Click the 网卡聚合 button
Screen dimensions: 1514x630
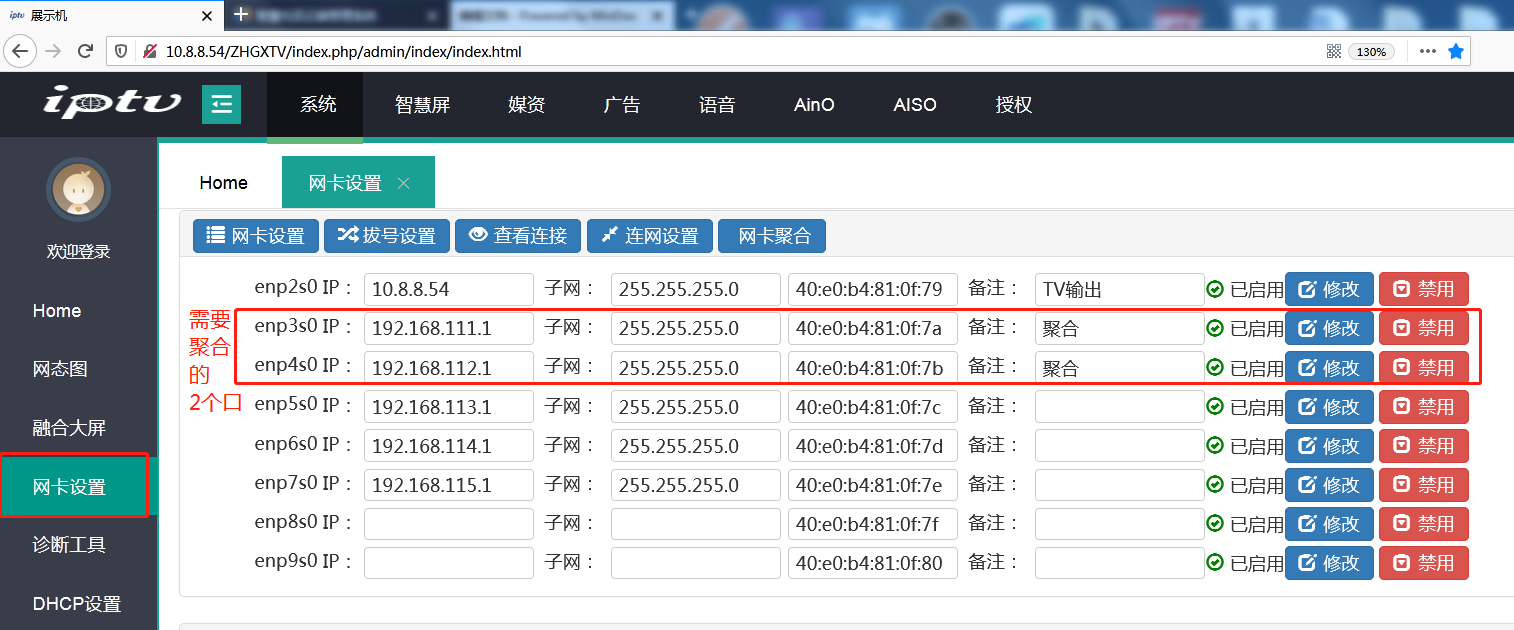pos(772,236)
